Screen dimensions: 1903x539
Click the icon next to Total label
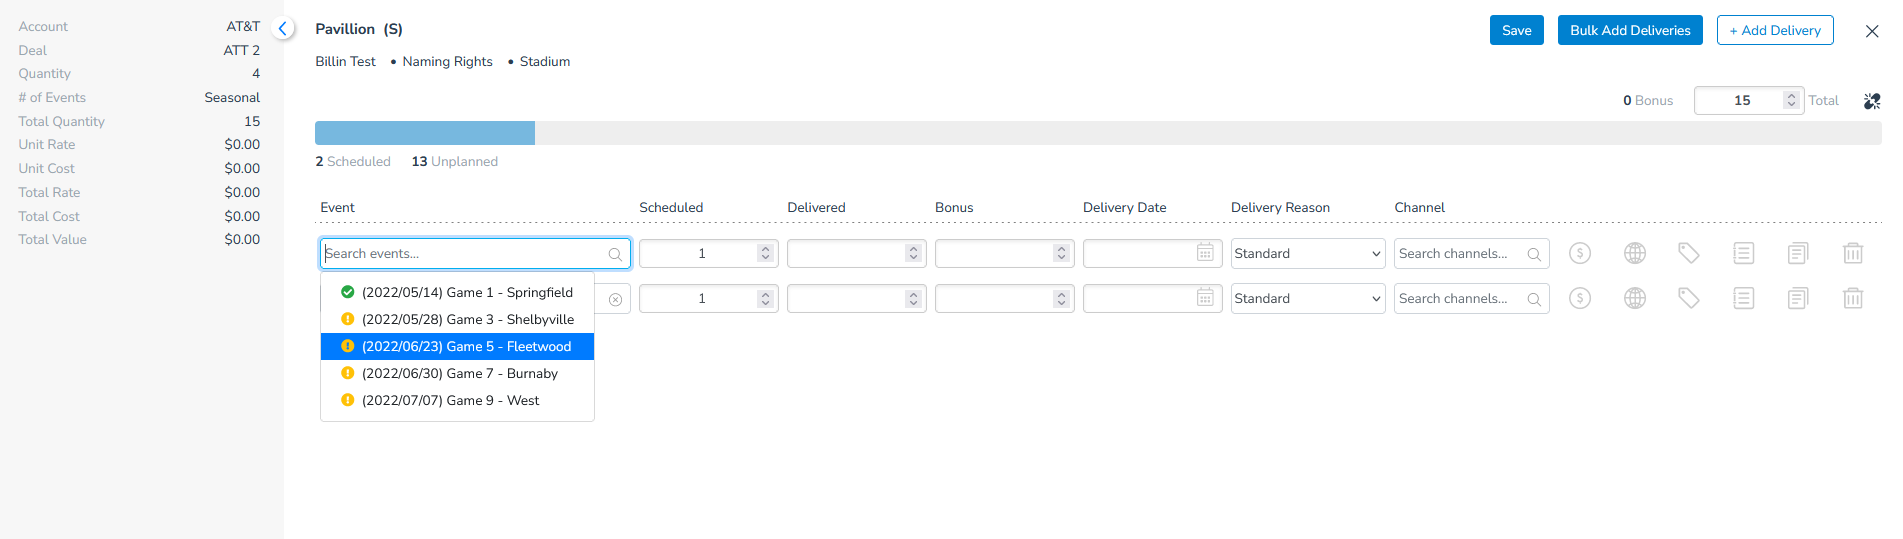pyautogui.click(x=1872, y=101)
